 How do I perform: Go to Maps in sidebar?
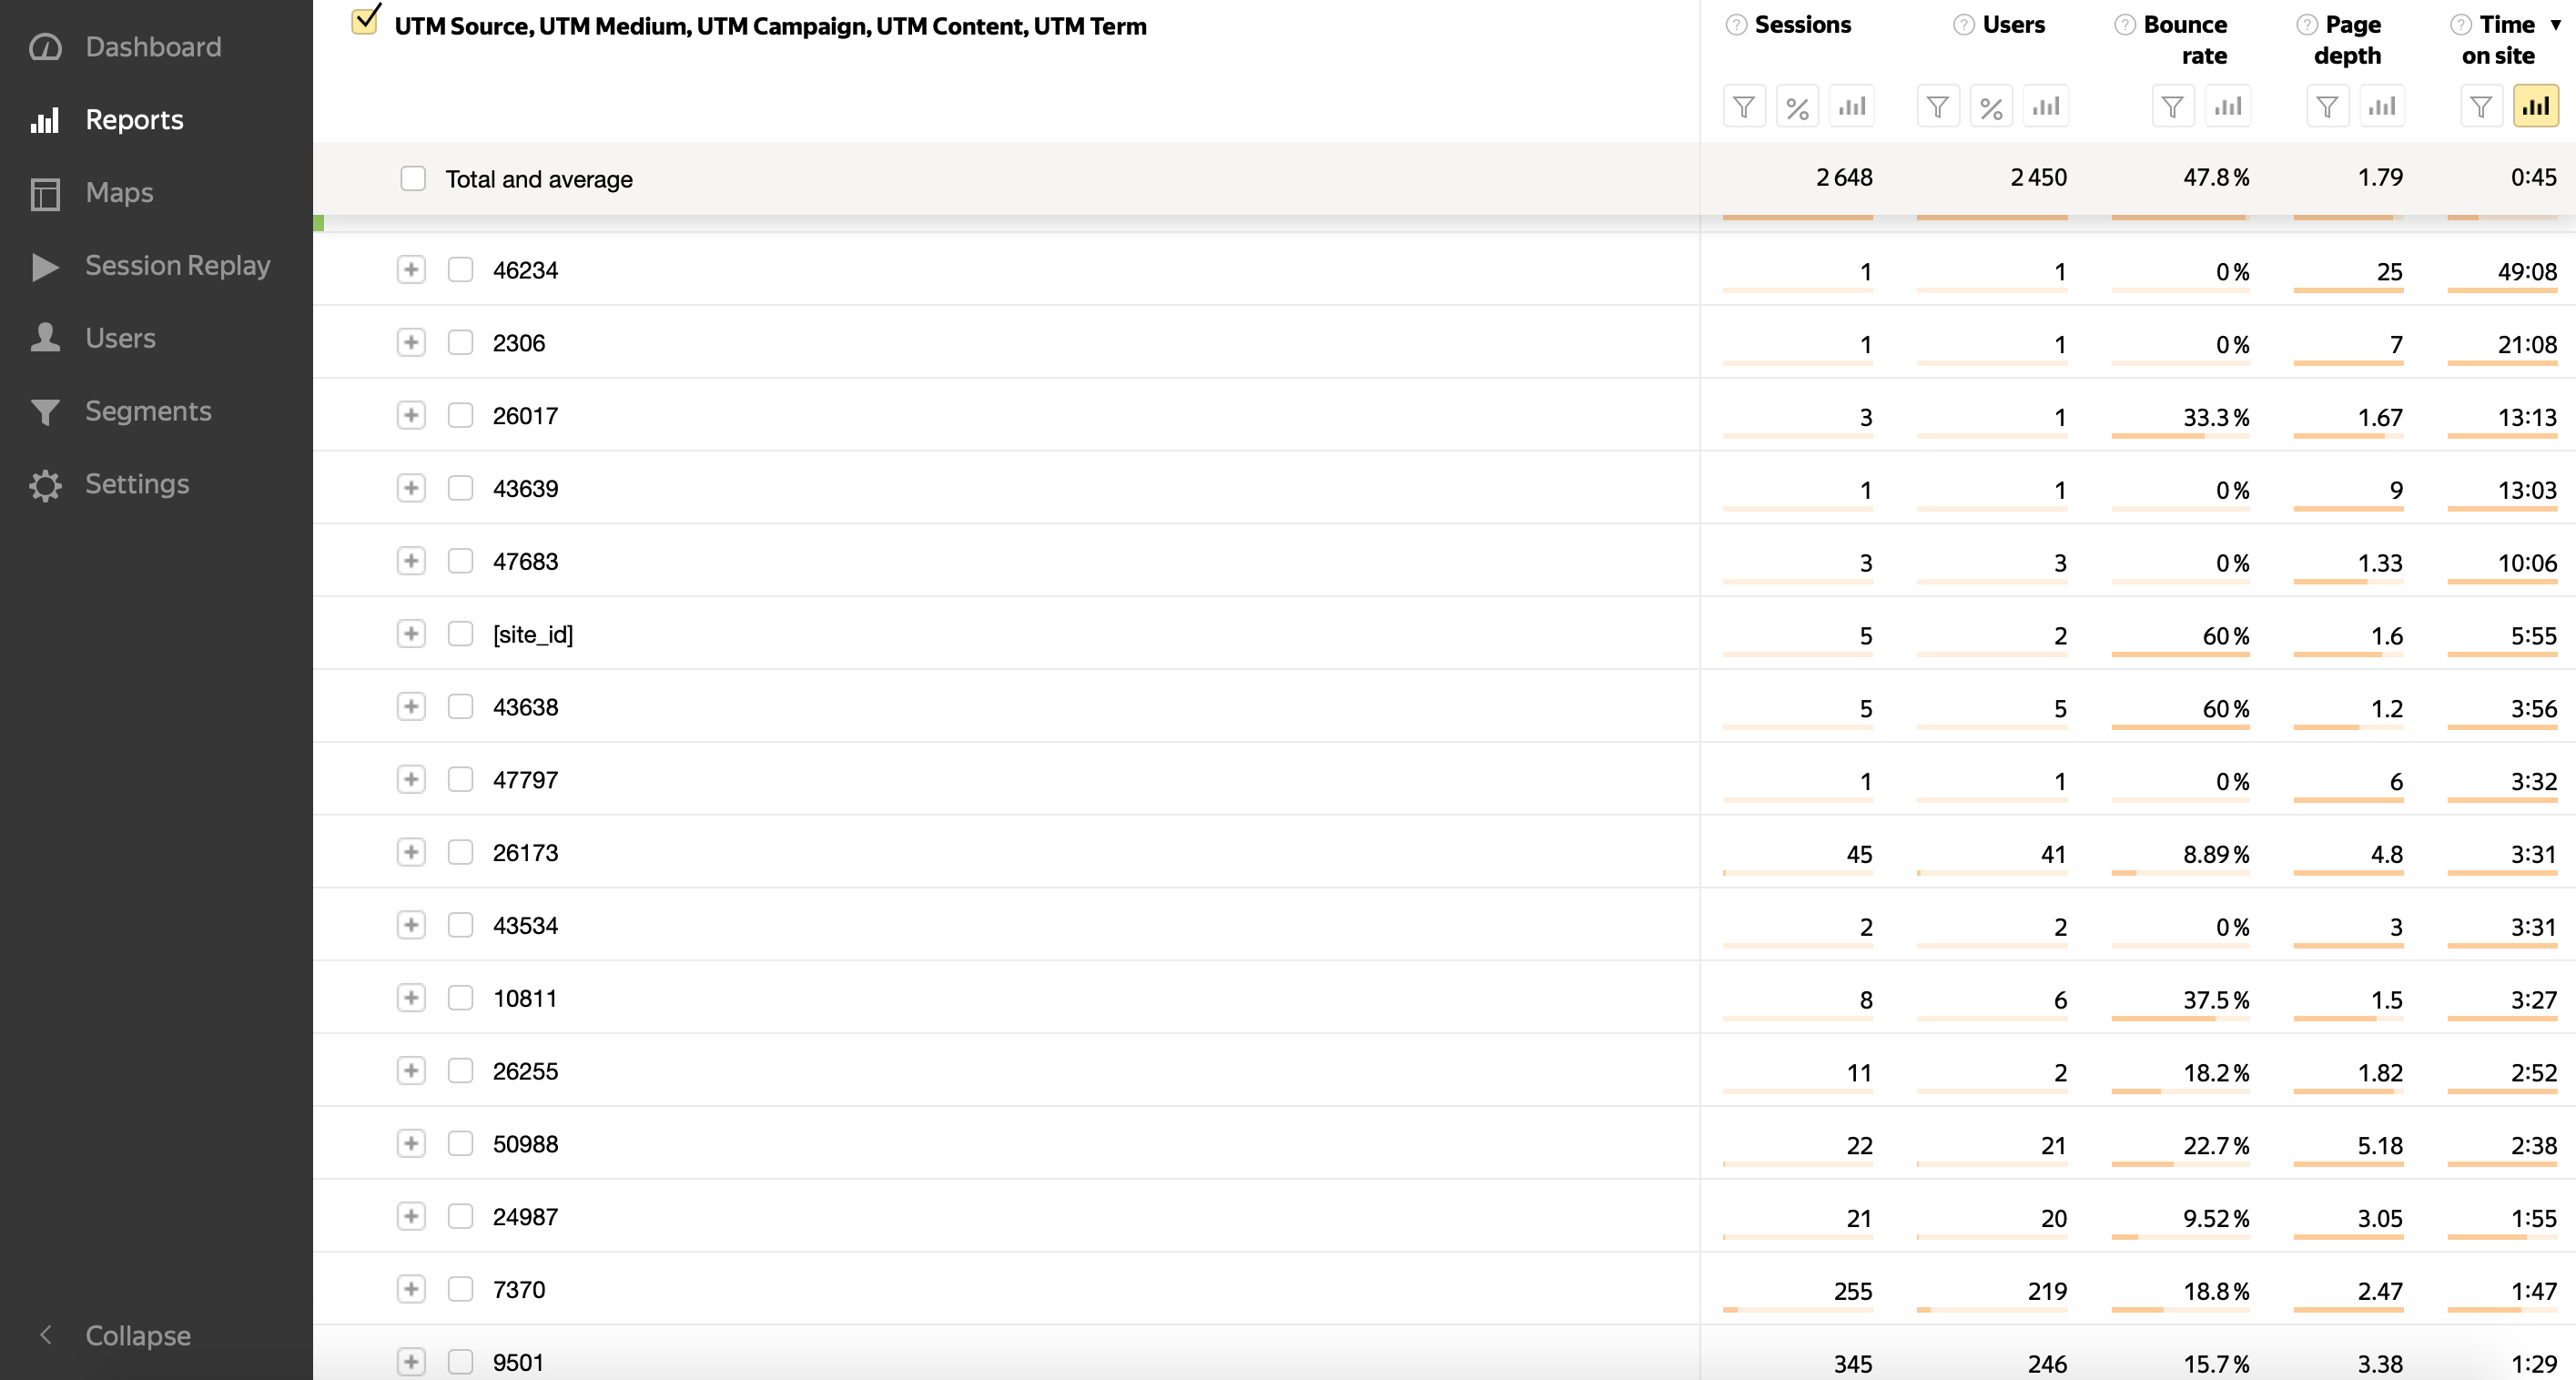click(120, 193)
